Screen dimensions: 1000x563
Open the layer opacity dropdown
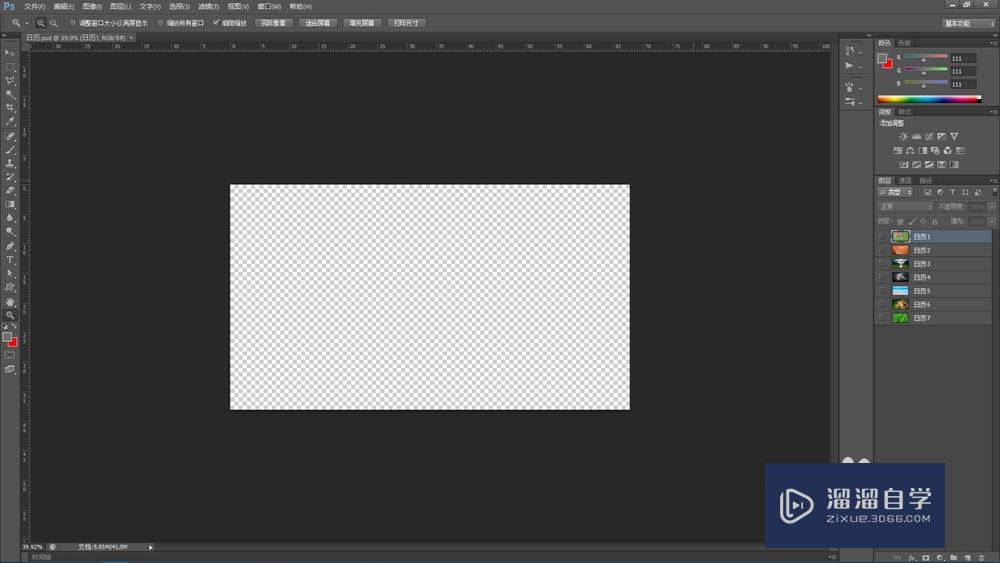(991, 207)
